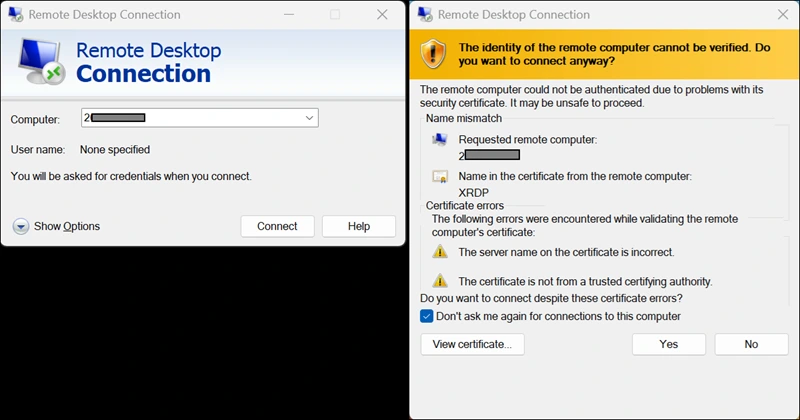Click the Connect button
Screen dimensions: 800x420
click(277, 226)
